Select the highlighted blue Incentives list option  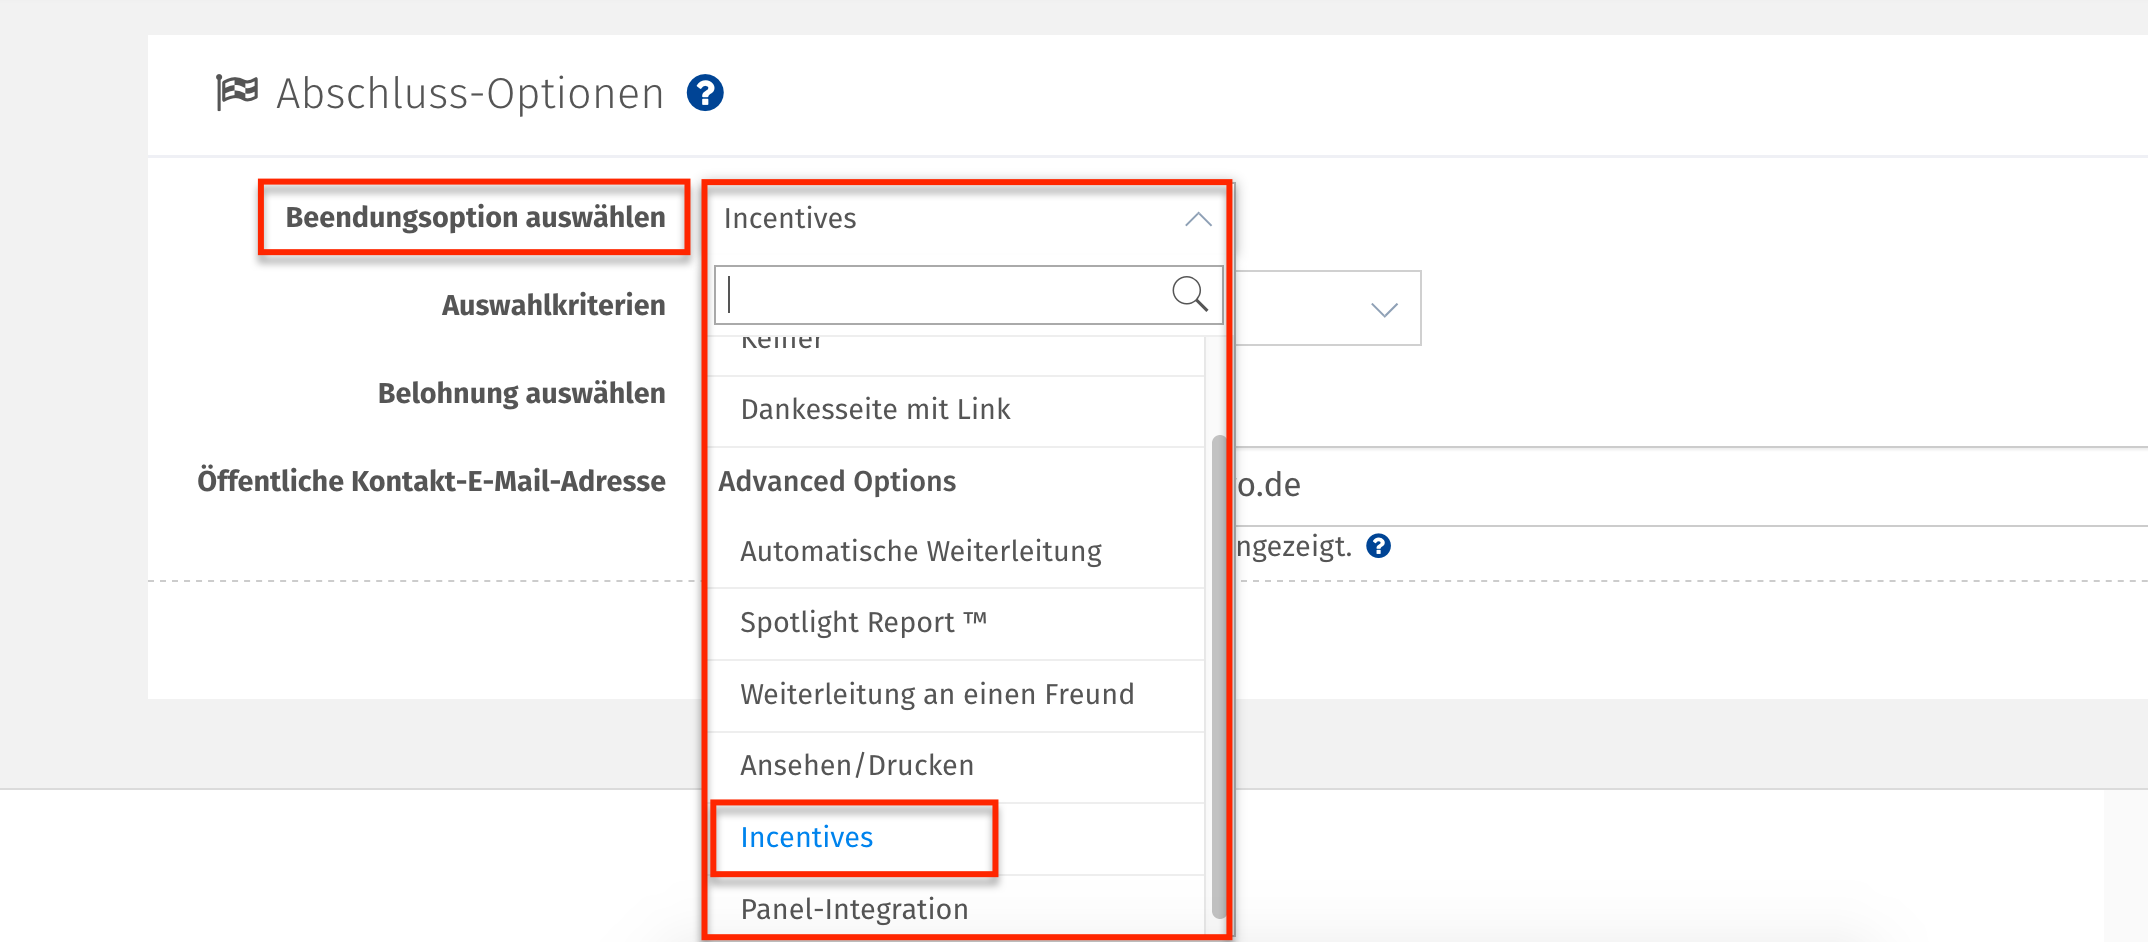(807, 838)
